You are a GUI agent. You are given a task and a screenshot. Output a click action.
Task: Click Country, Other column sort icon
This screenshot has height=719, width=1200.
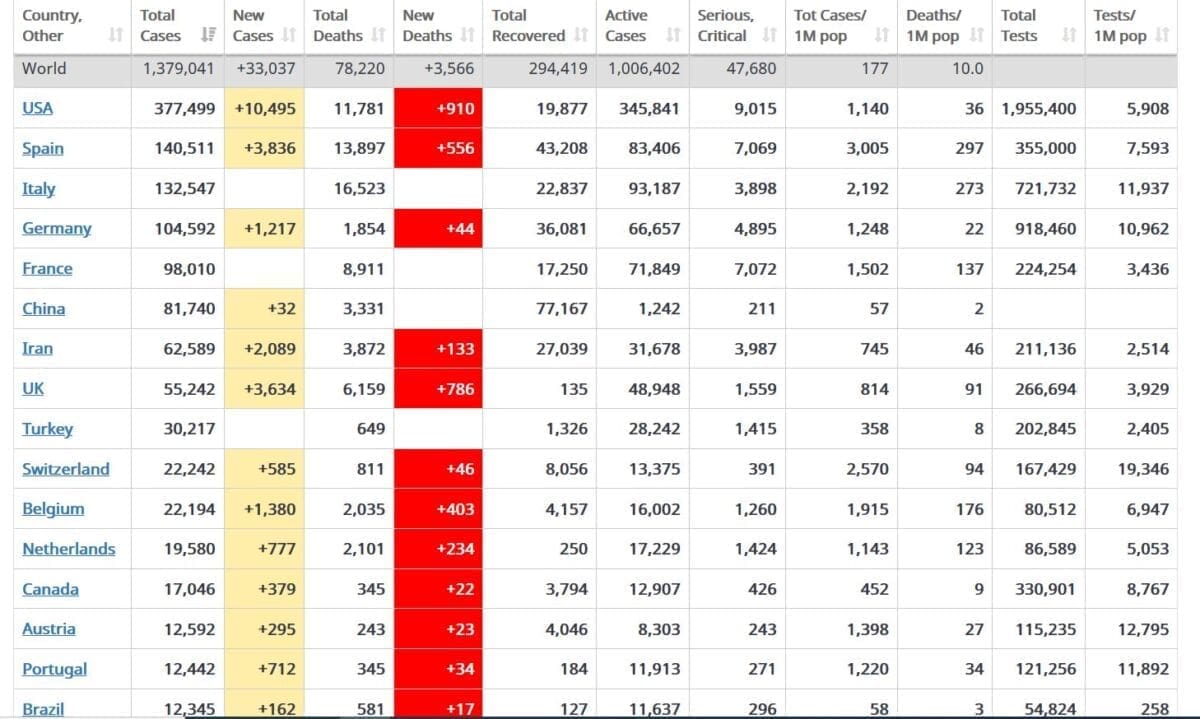[116, 36]
